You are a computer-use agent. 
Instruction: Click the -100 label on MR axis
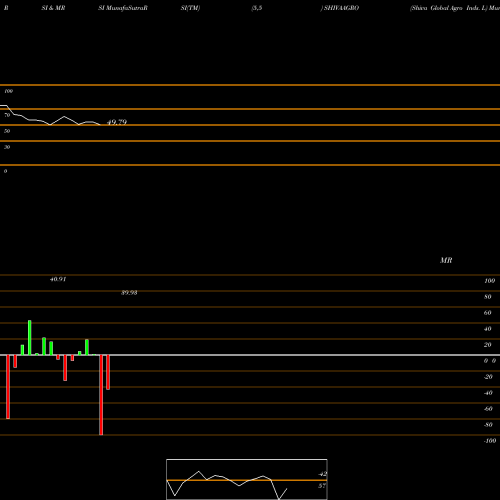490,441
